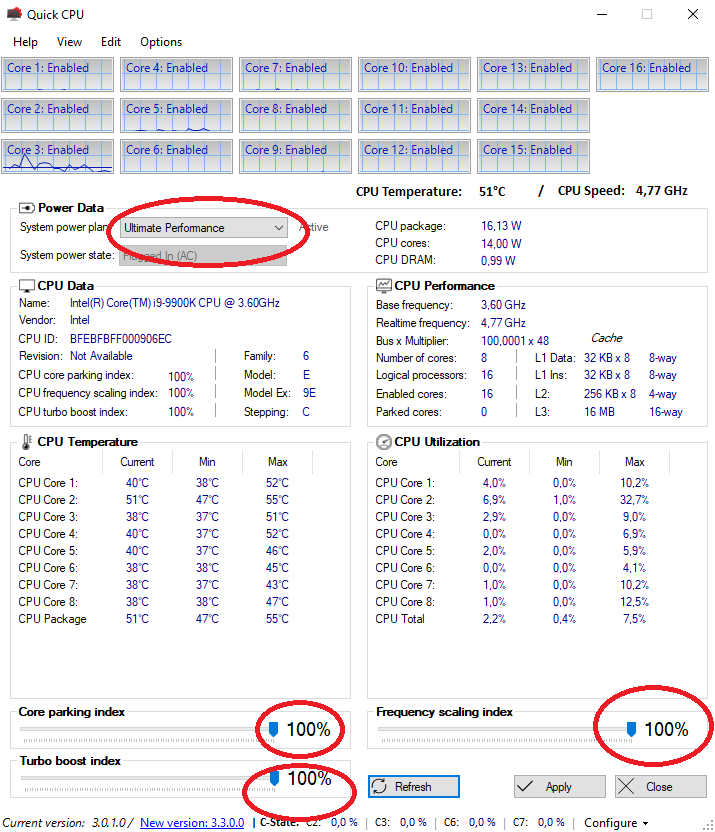Image resolution: width=715 pixels, height=832 pixels.
Task: Click the Bus x Multiplier value 100,0001 x 48
Action: (x=515, y=341)
